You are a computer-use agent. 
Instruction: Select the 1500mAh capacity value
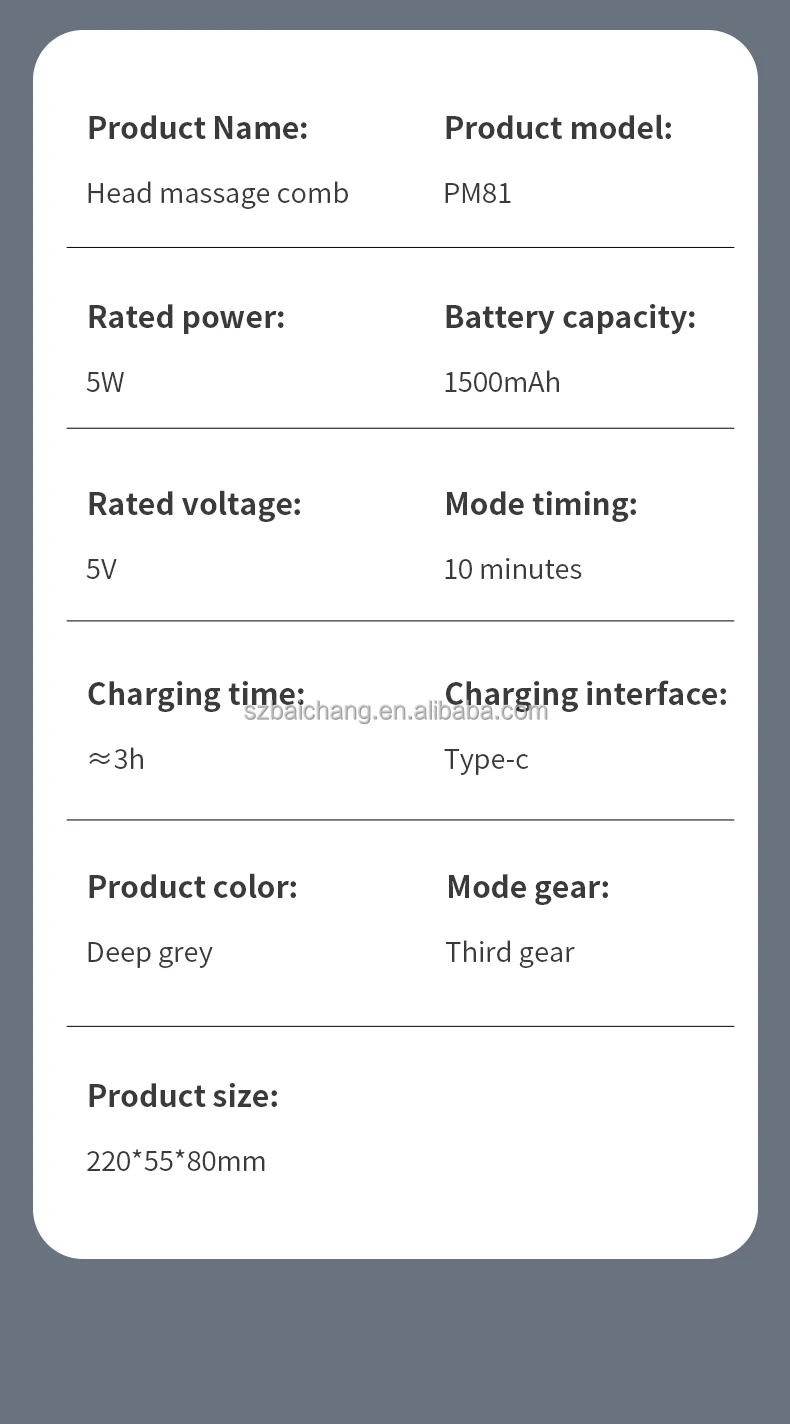(x=502, y=382)
